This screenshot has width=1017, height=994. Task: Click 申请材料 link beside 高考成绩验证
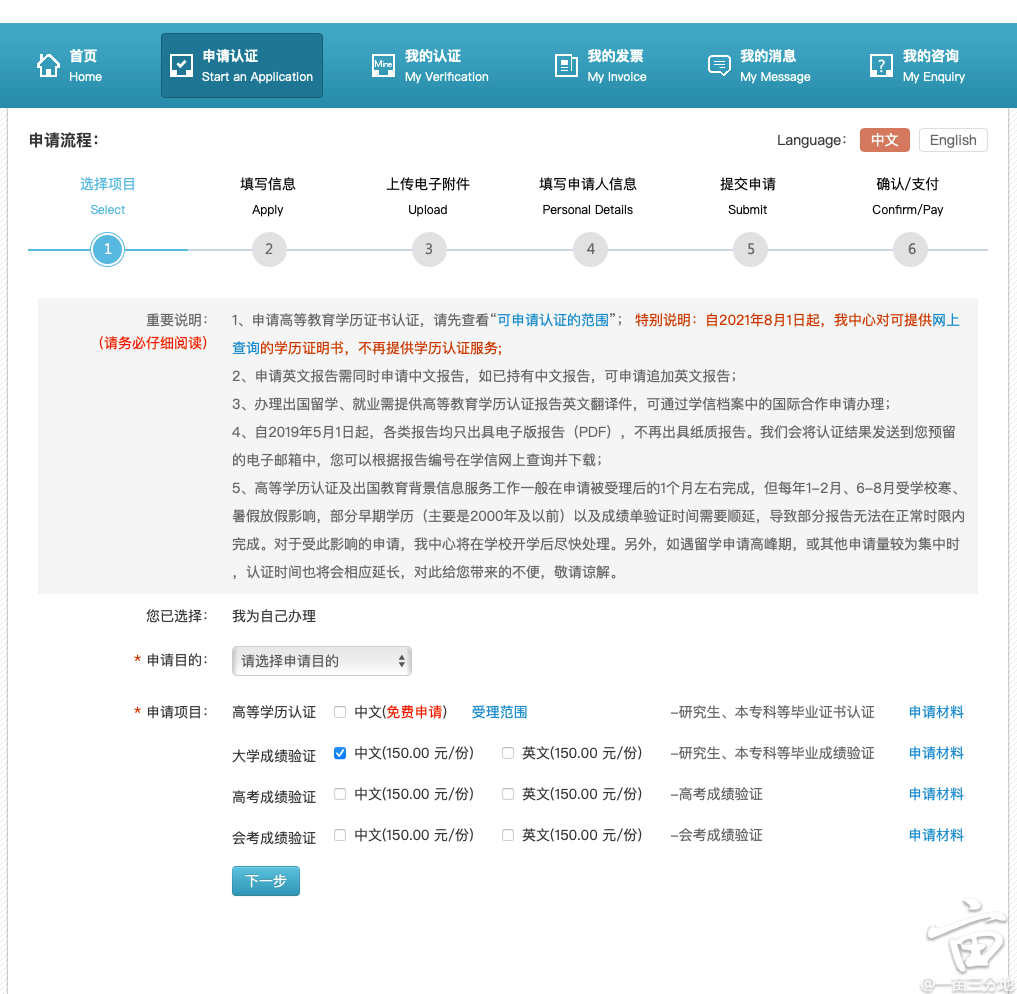tap(936, 794)
